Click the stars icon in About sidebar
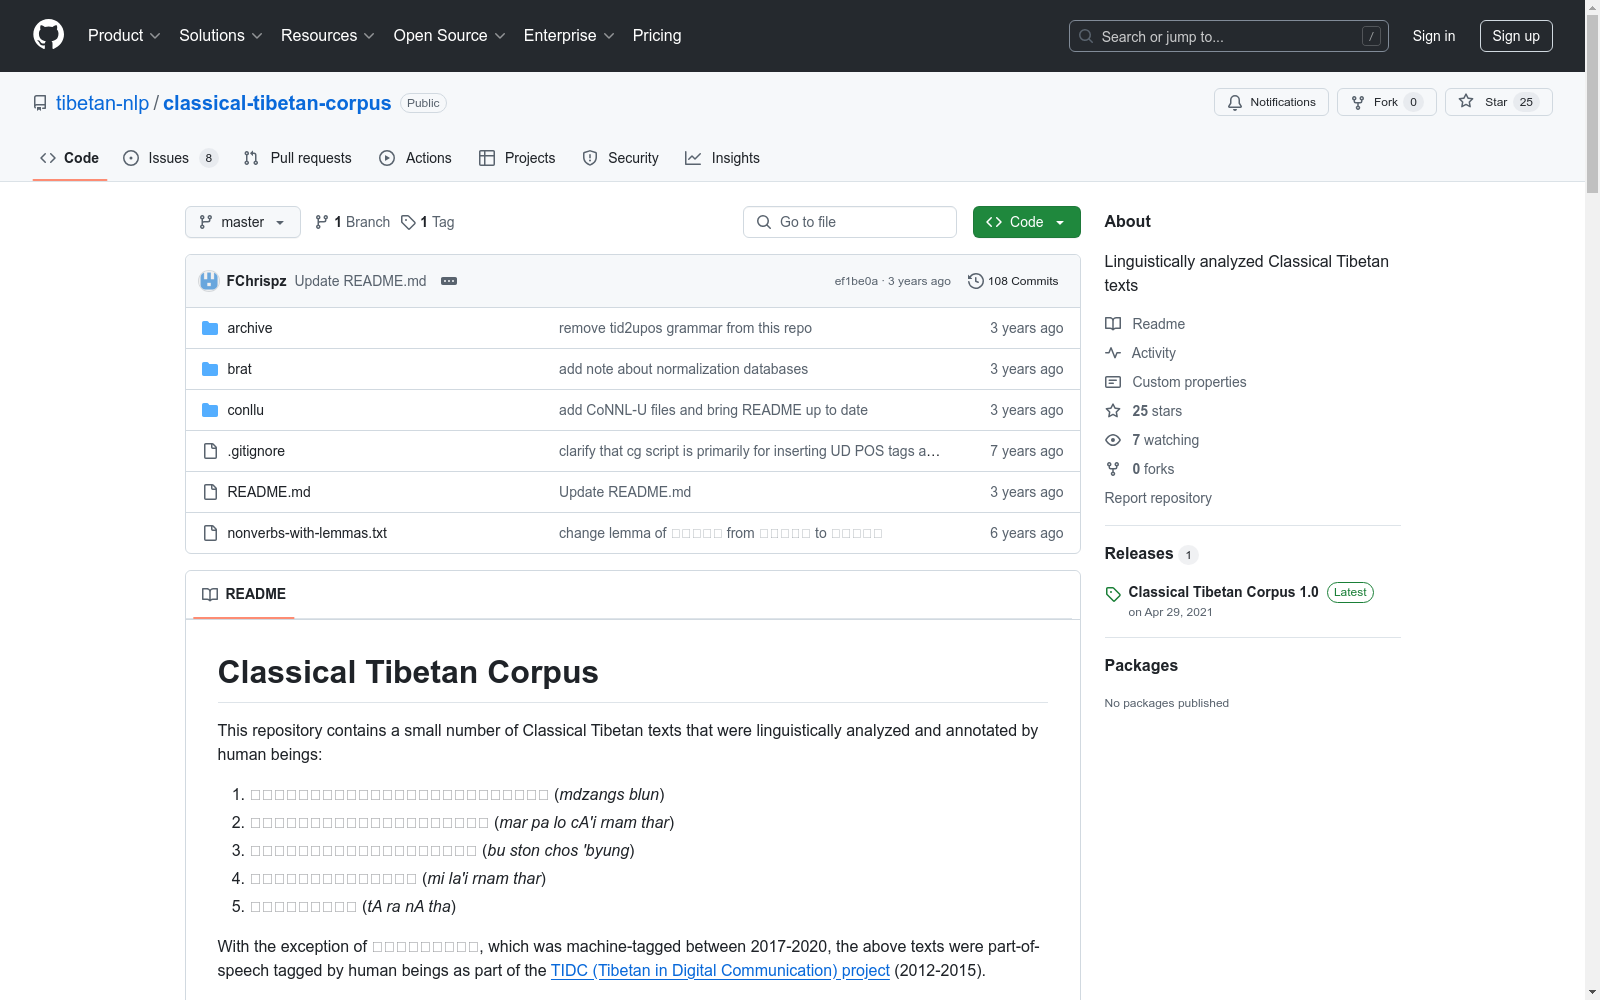The image size is (1600, 1000). point(1113,411)
